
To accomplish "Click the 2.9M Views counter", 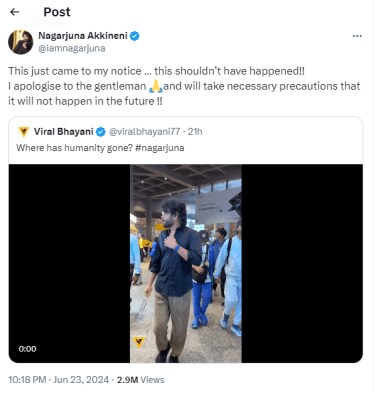I will click(x=140, y=380).
